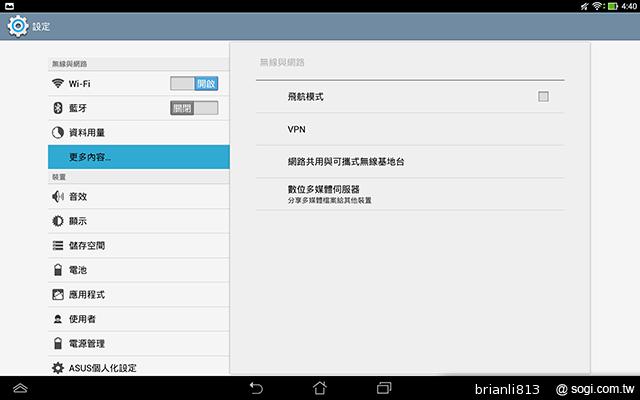The height and width of the screenshot is (400, 640).
Task: Tap the battery indicator in status bar
Action: tap(613, 6)
